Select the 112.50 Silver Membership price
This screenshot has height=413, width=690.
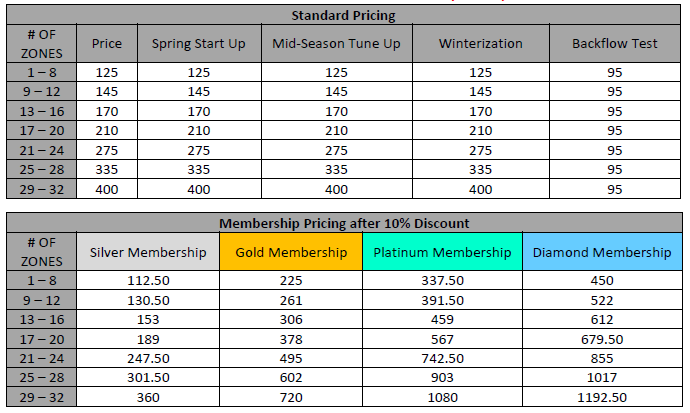tap(149, 281)
